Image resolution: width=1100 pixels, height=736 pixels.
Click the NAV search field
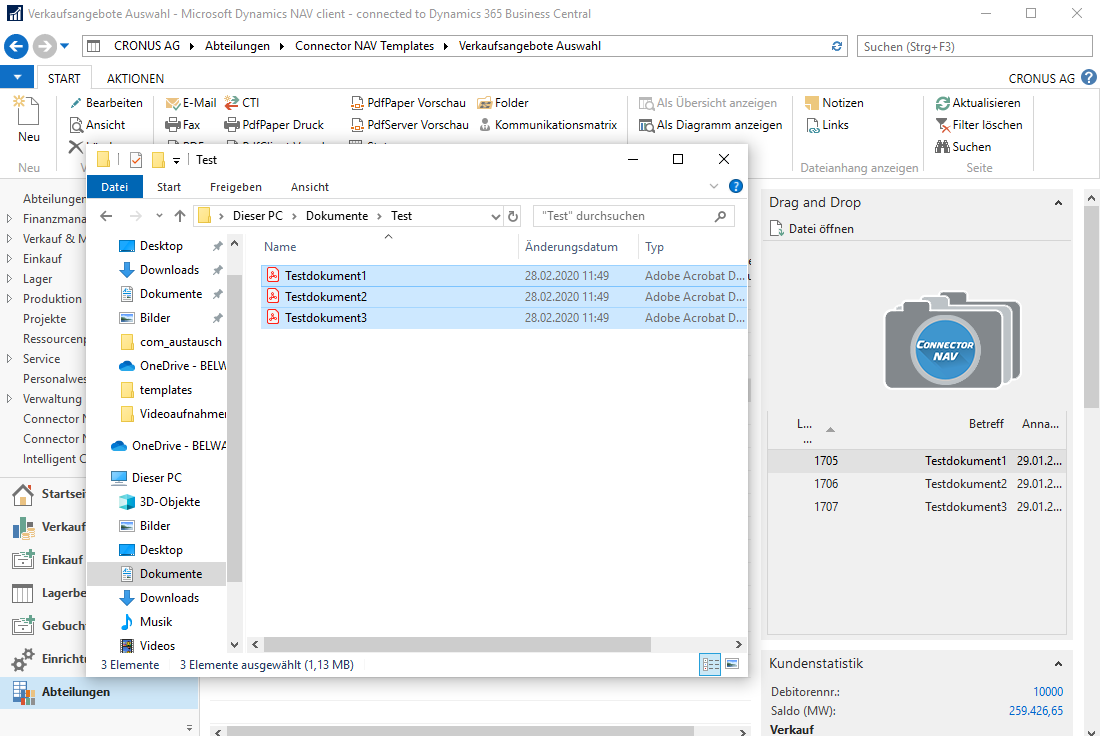point(974,46)
